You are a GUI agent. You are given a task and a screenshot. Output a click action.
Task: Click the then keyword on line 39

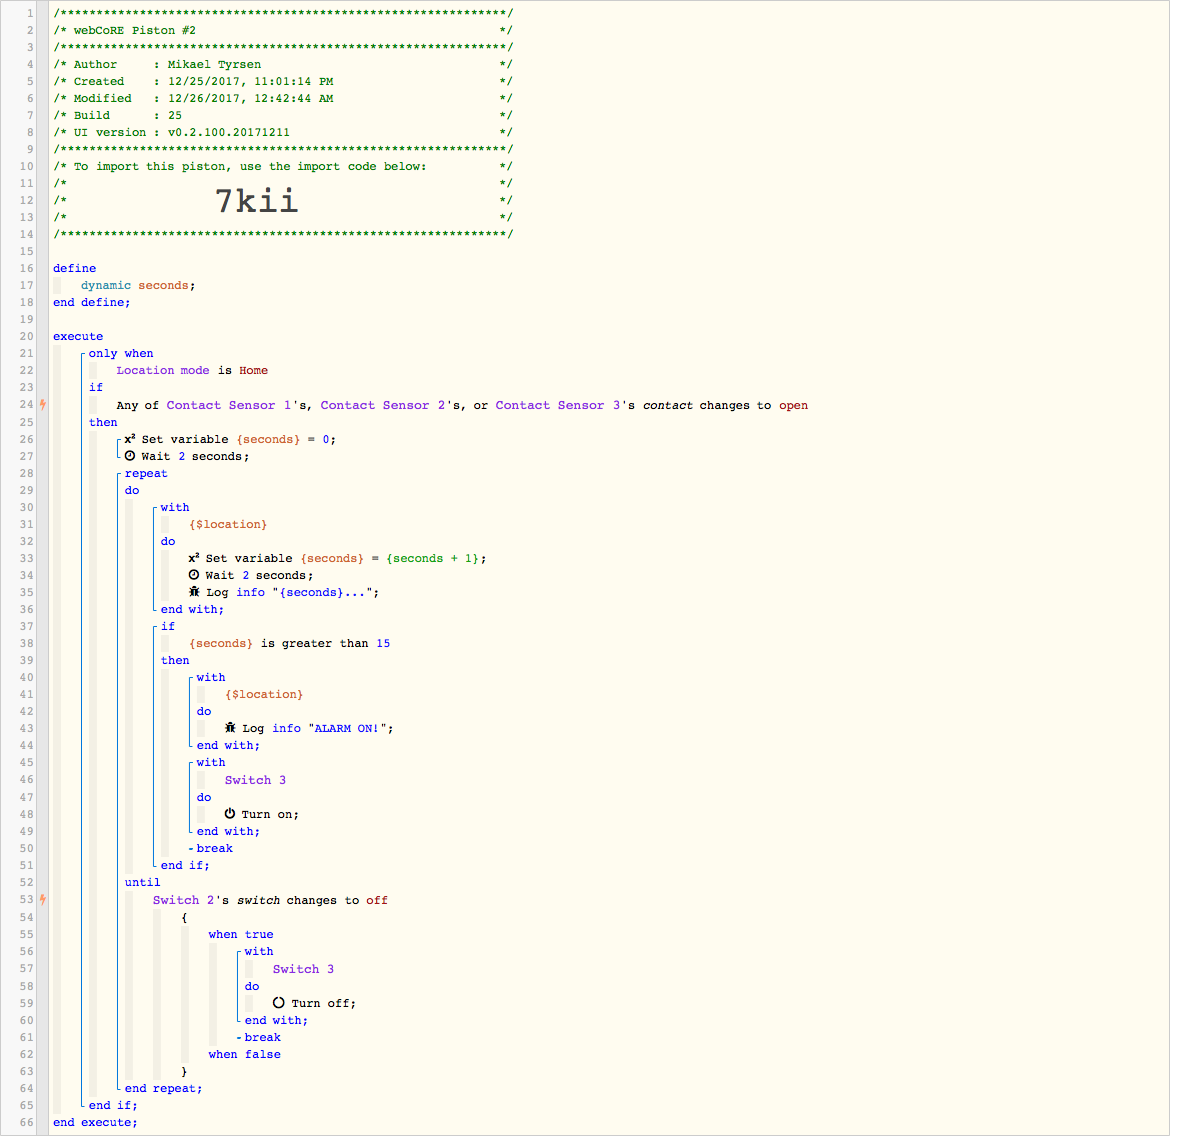(175, 660)
